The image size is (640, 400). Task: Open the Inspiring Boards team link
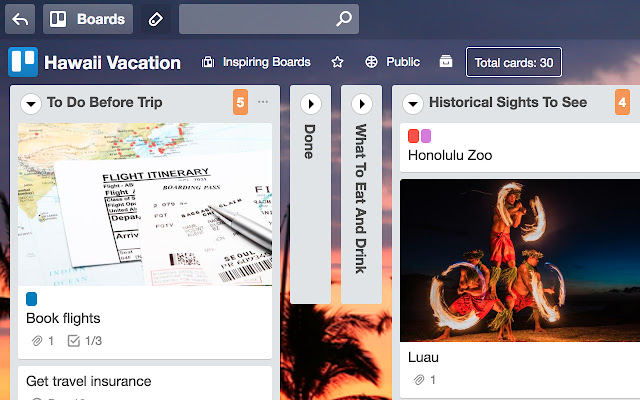coord(255,62)
